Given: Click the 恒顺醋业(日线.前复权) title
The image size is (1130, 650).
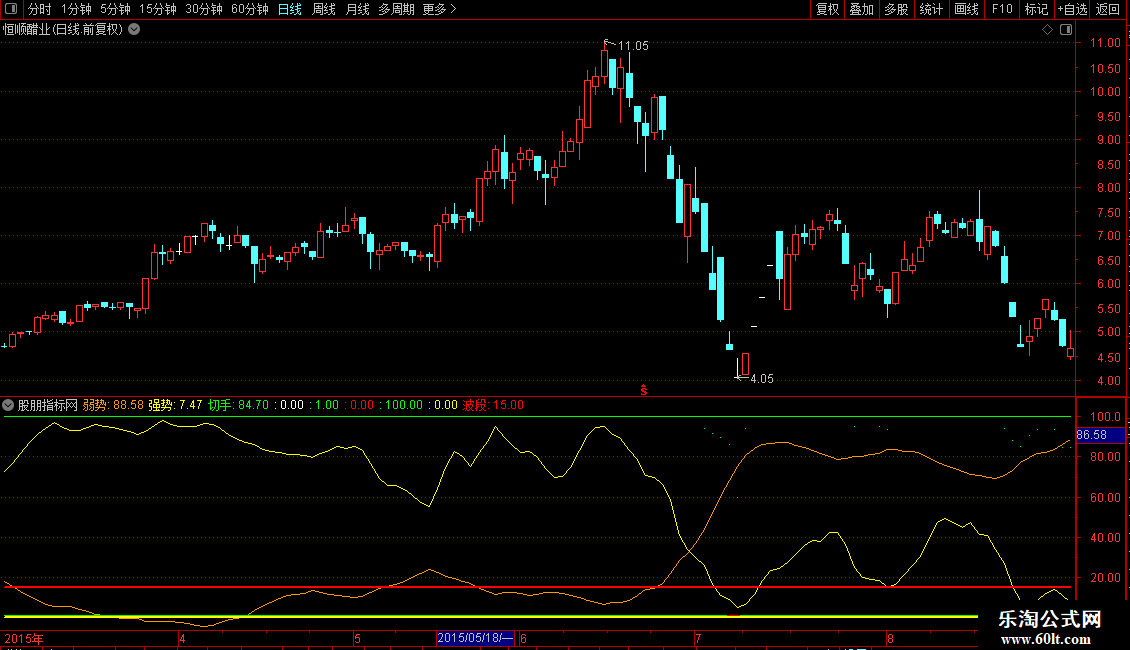Looking at the screenshot, I should (x=63, y=30).
